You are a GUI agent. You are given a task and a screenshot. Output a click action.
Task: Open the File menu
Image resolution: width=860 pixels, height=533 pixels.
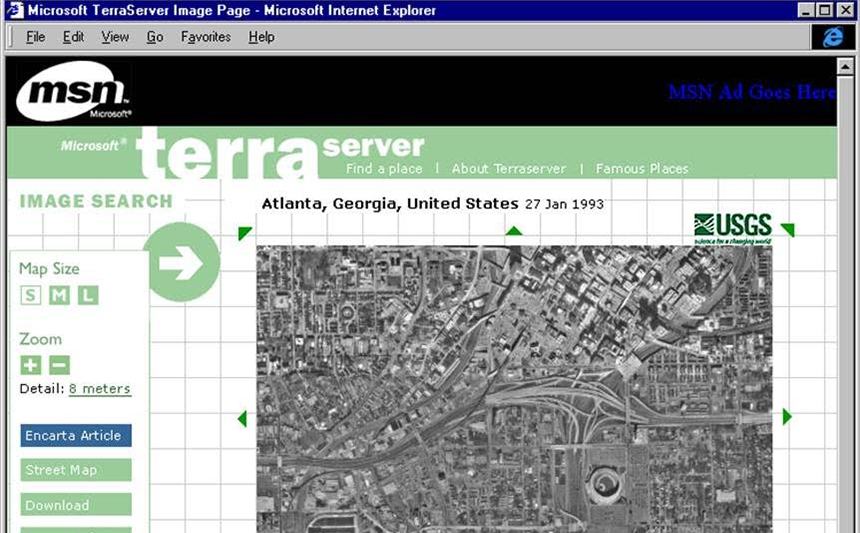[36, 37]
